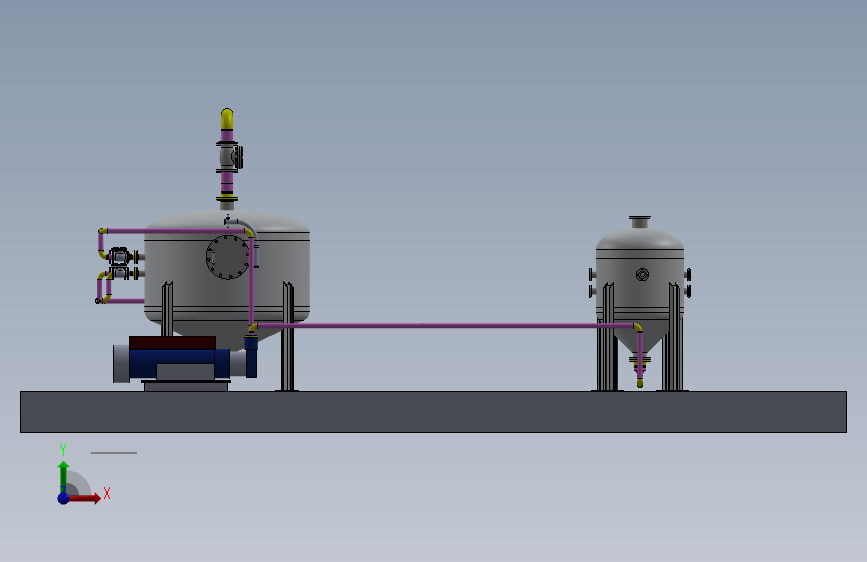
Task: Select the upper valve at the large tank's left side
Action: (x=120, y=257)
